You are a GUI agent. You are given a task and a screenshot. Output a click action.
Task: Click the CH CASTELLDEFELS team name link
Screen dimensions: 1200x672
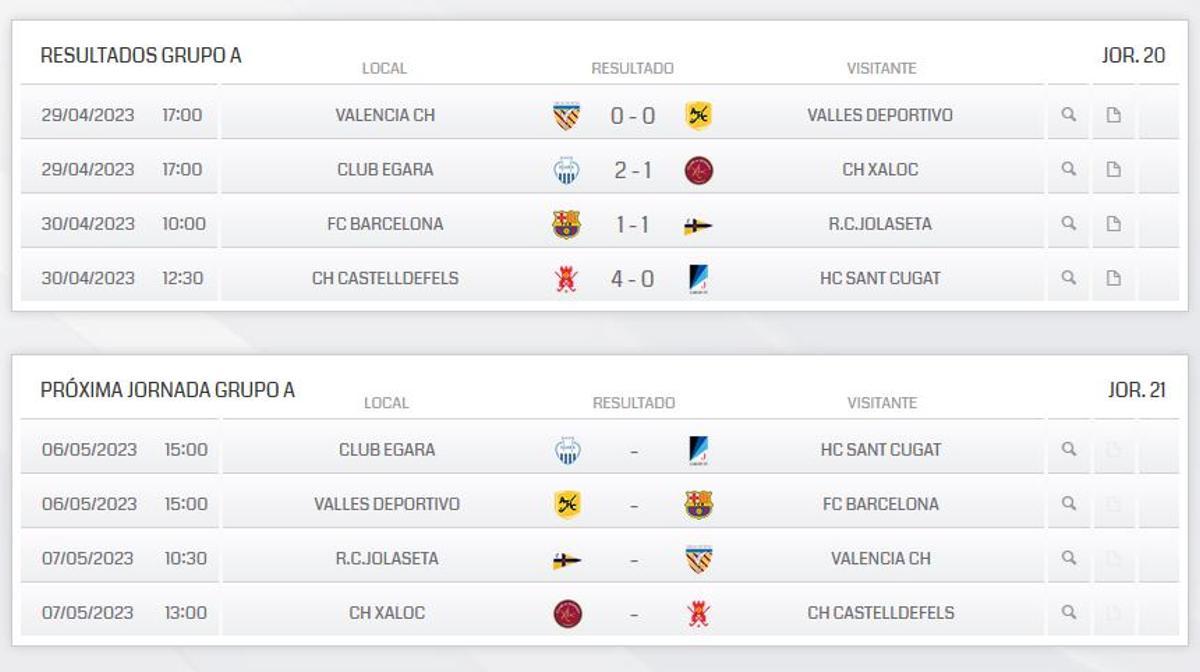click(x=388, y=278)
